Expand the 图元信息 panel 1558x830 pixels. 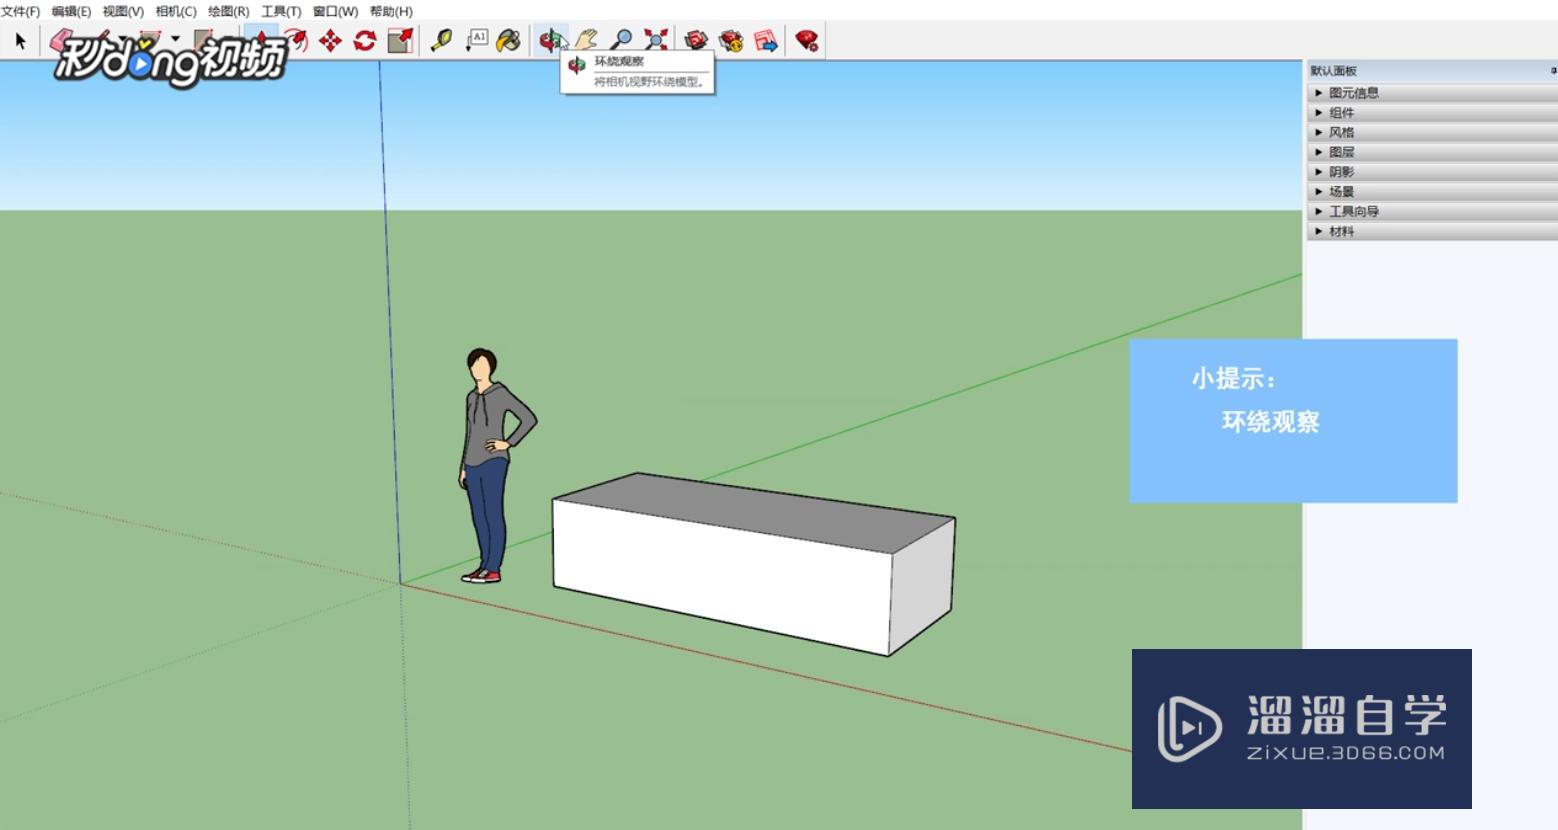(1432, 92)
